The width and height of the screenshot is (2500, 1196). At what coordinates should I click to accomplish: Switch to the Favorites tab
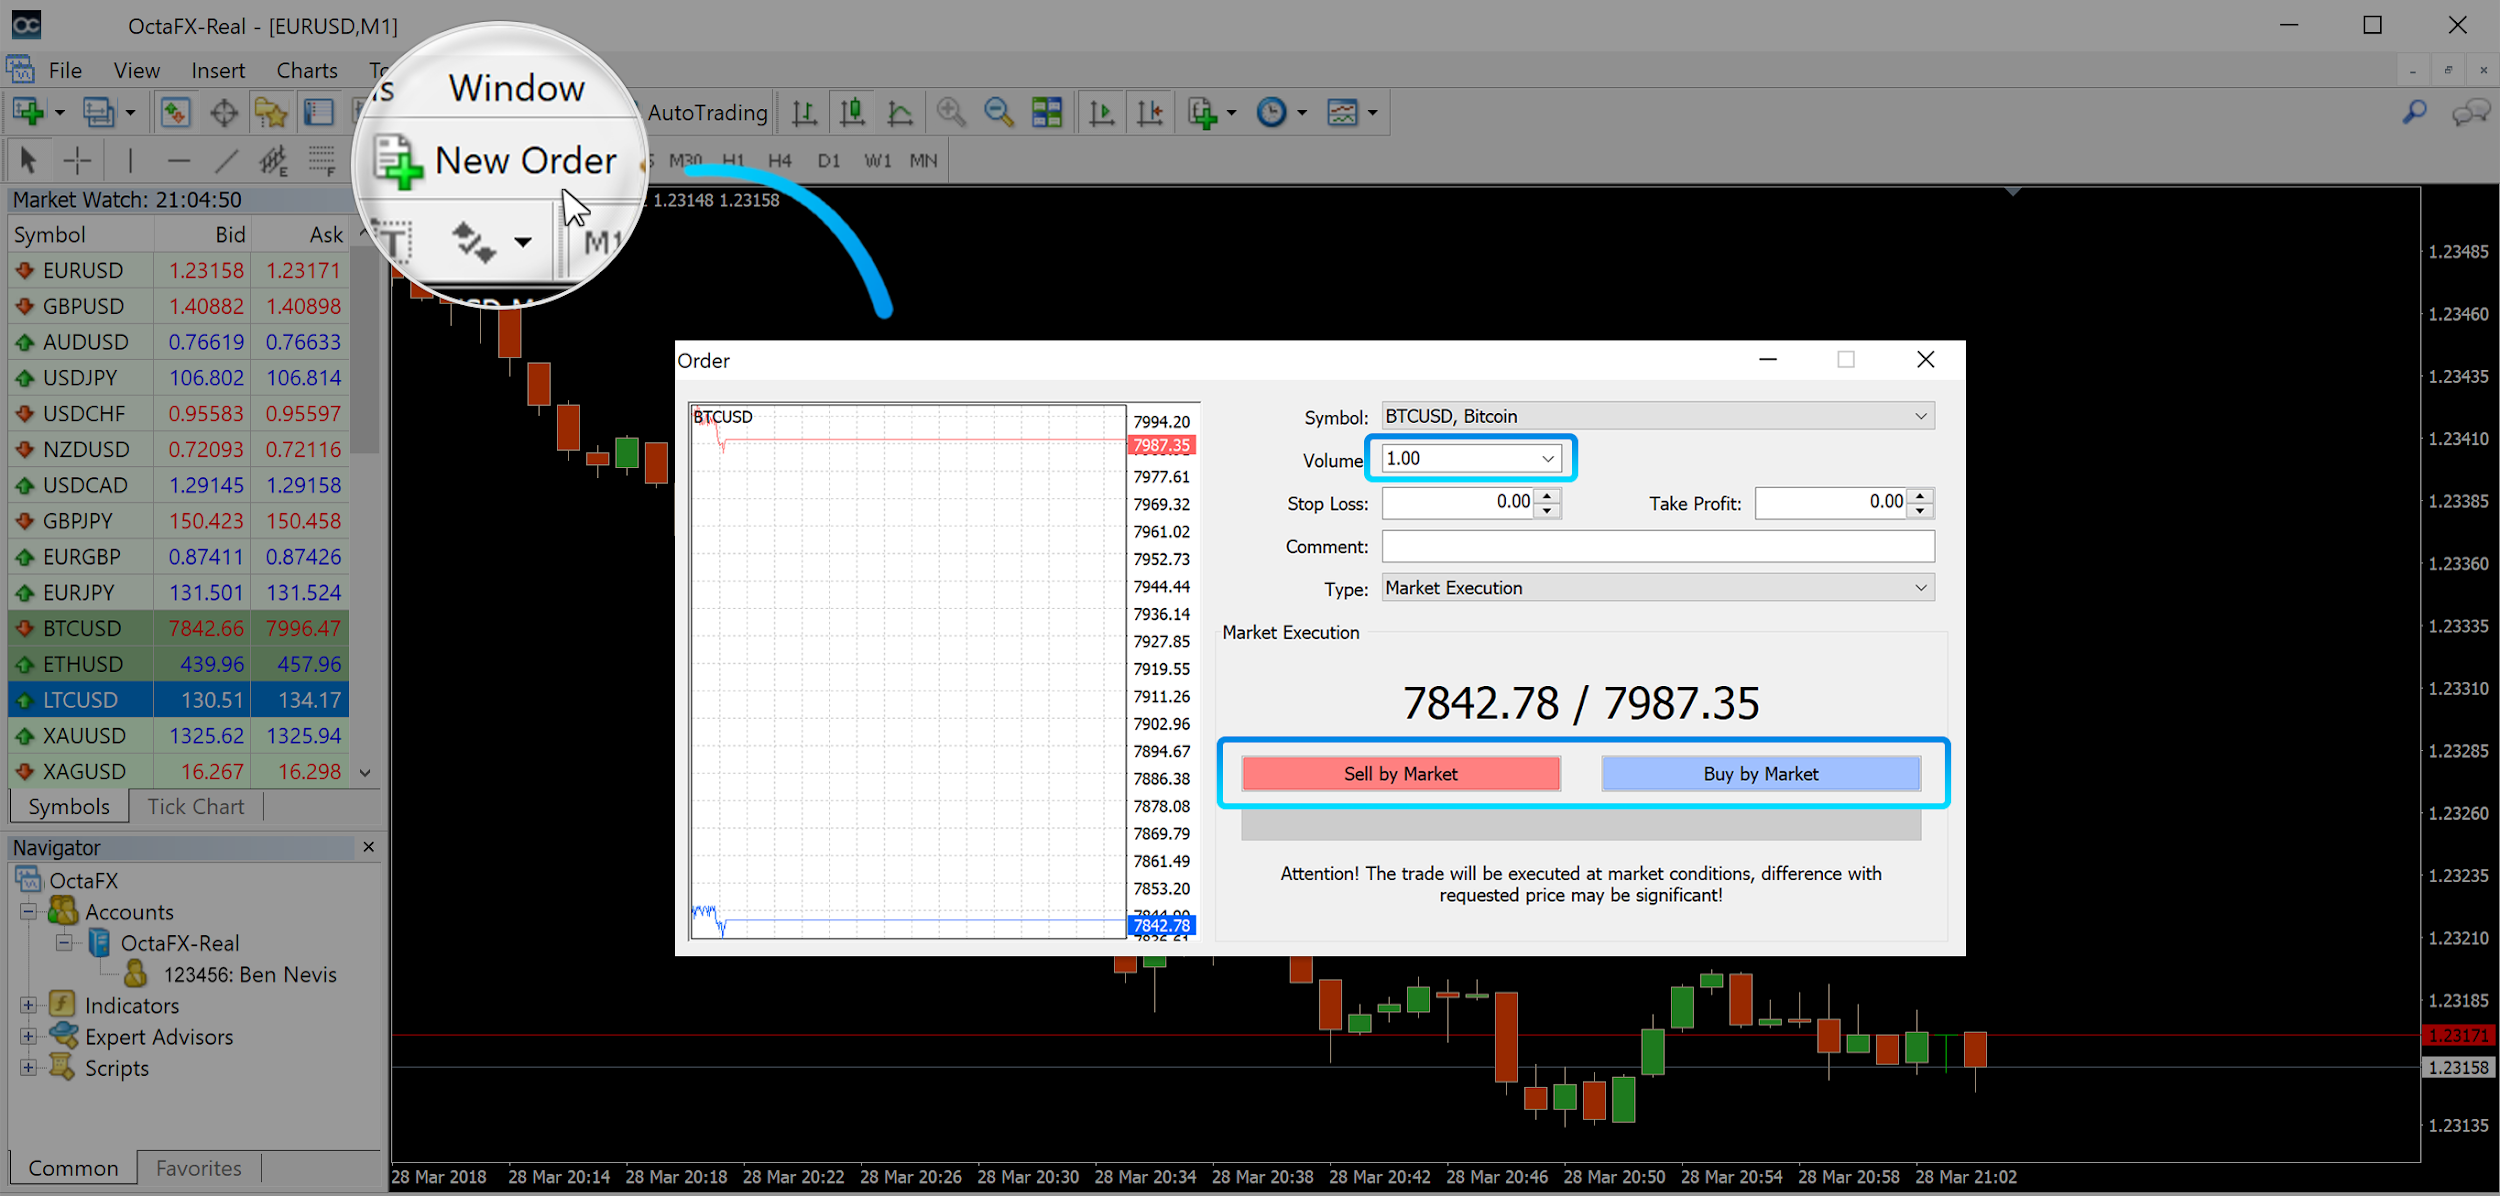click(x=190, y=1170)
